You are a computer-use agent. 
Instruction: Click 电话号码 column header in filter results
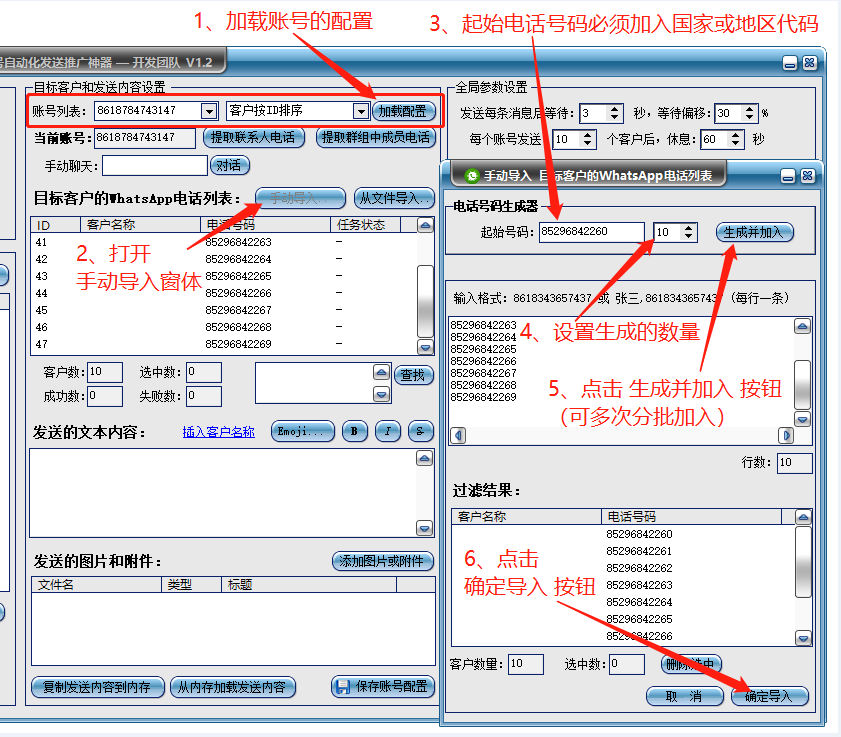point(691,516)
